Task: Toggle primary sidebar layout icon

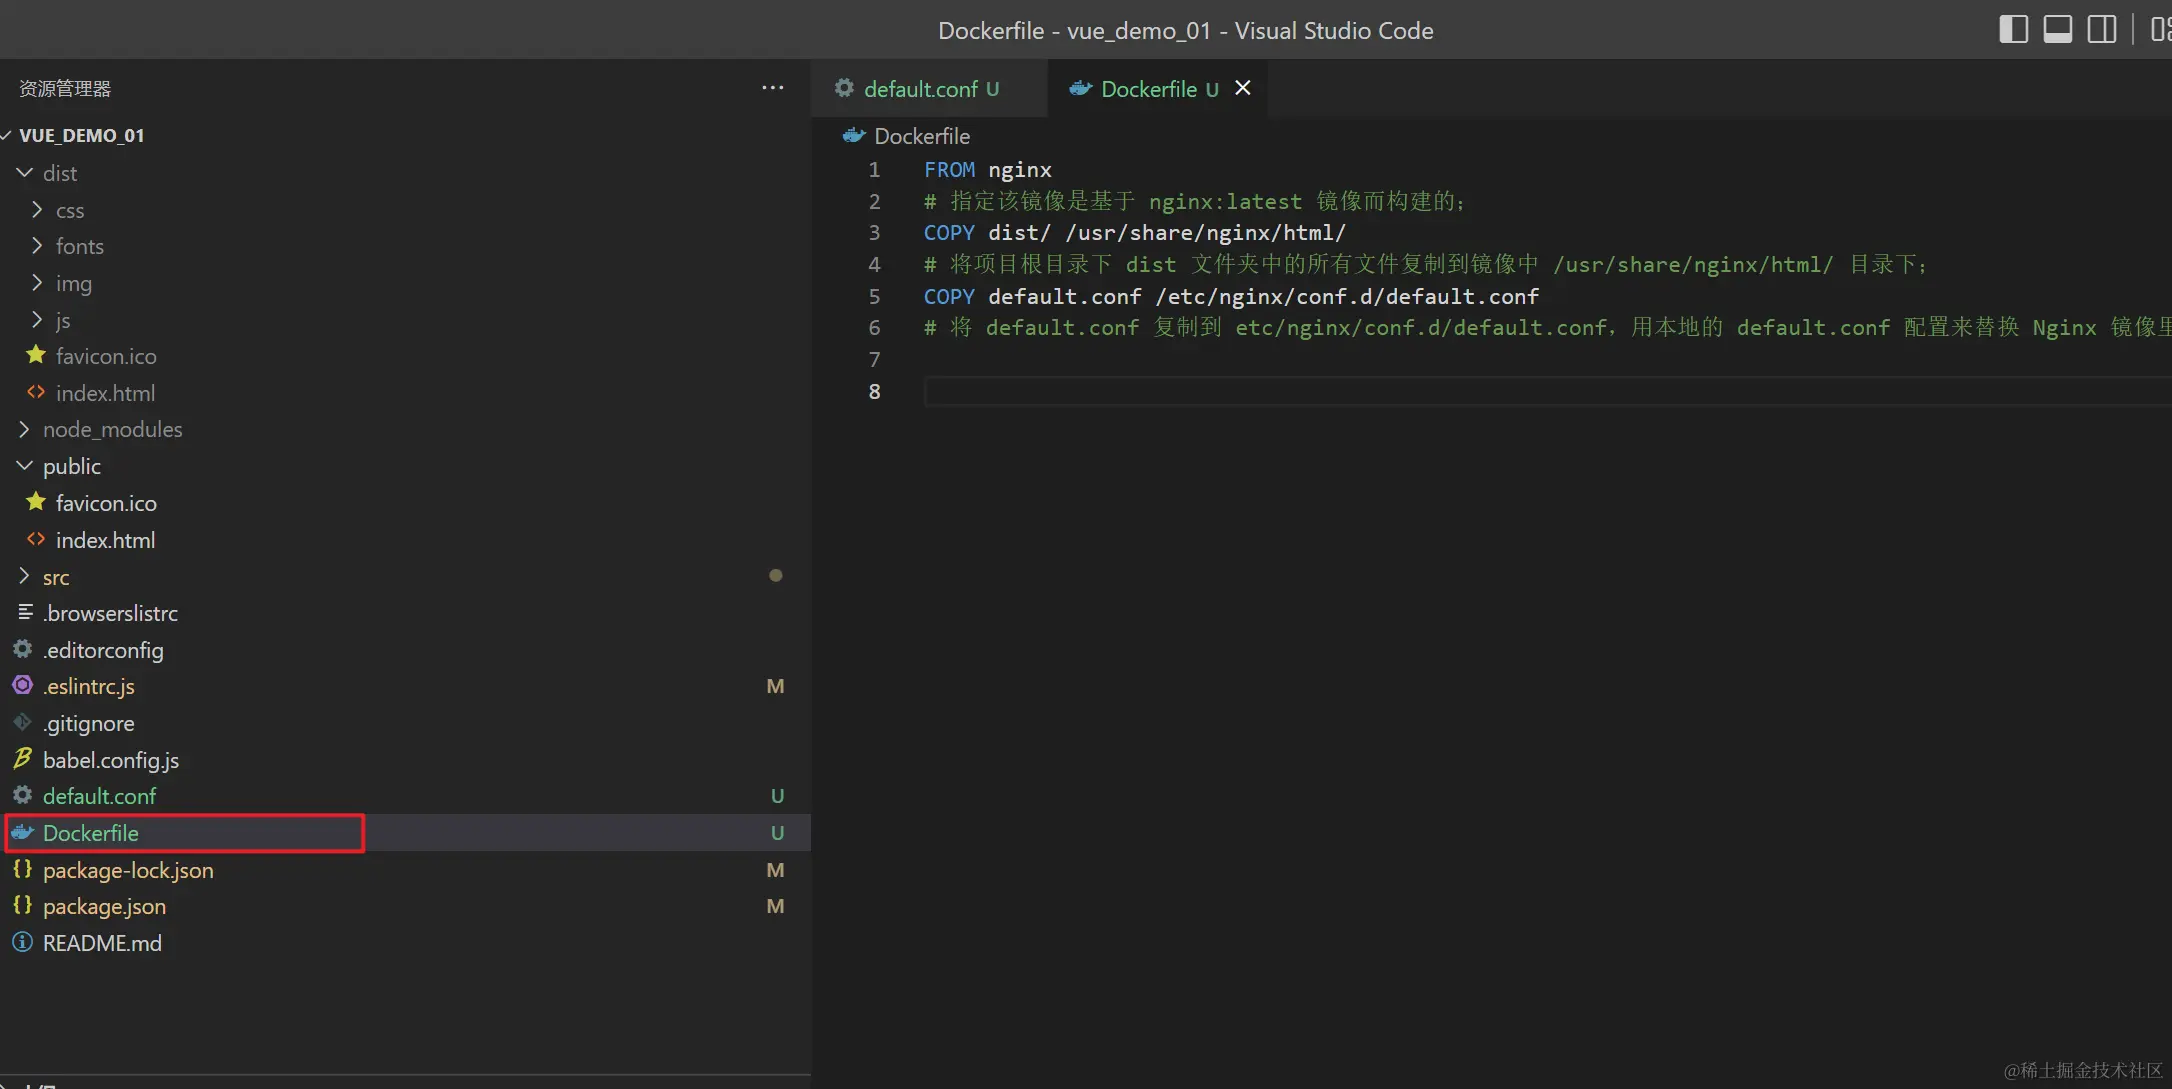Action: point(2013,29)
